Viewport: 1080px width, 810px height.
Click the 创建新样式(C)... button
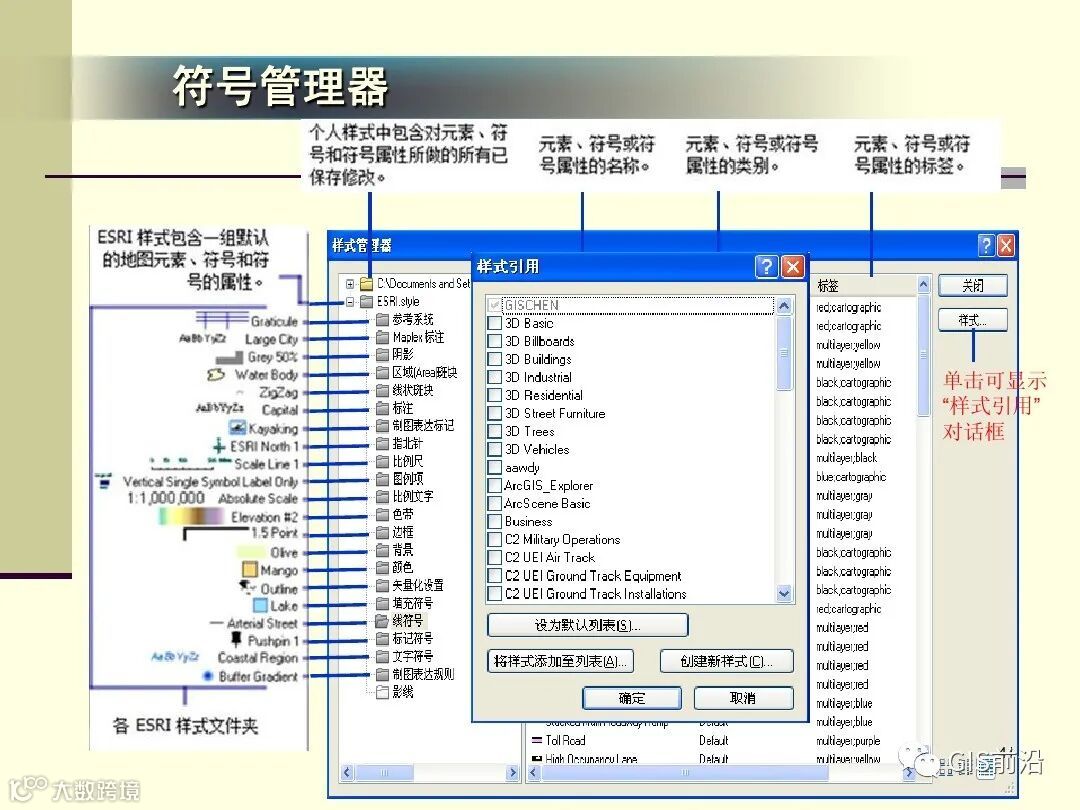tap(727, 661)
